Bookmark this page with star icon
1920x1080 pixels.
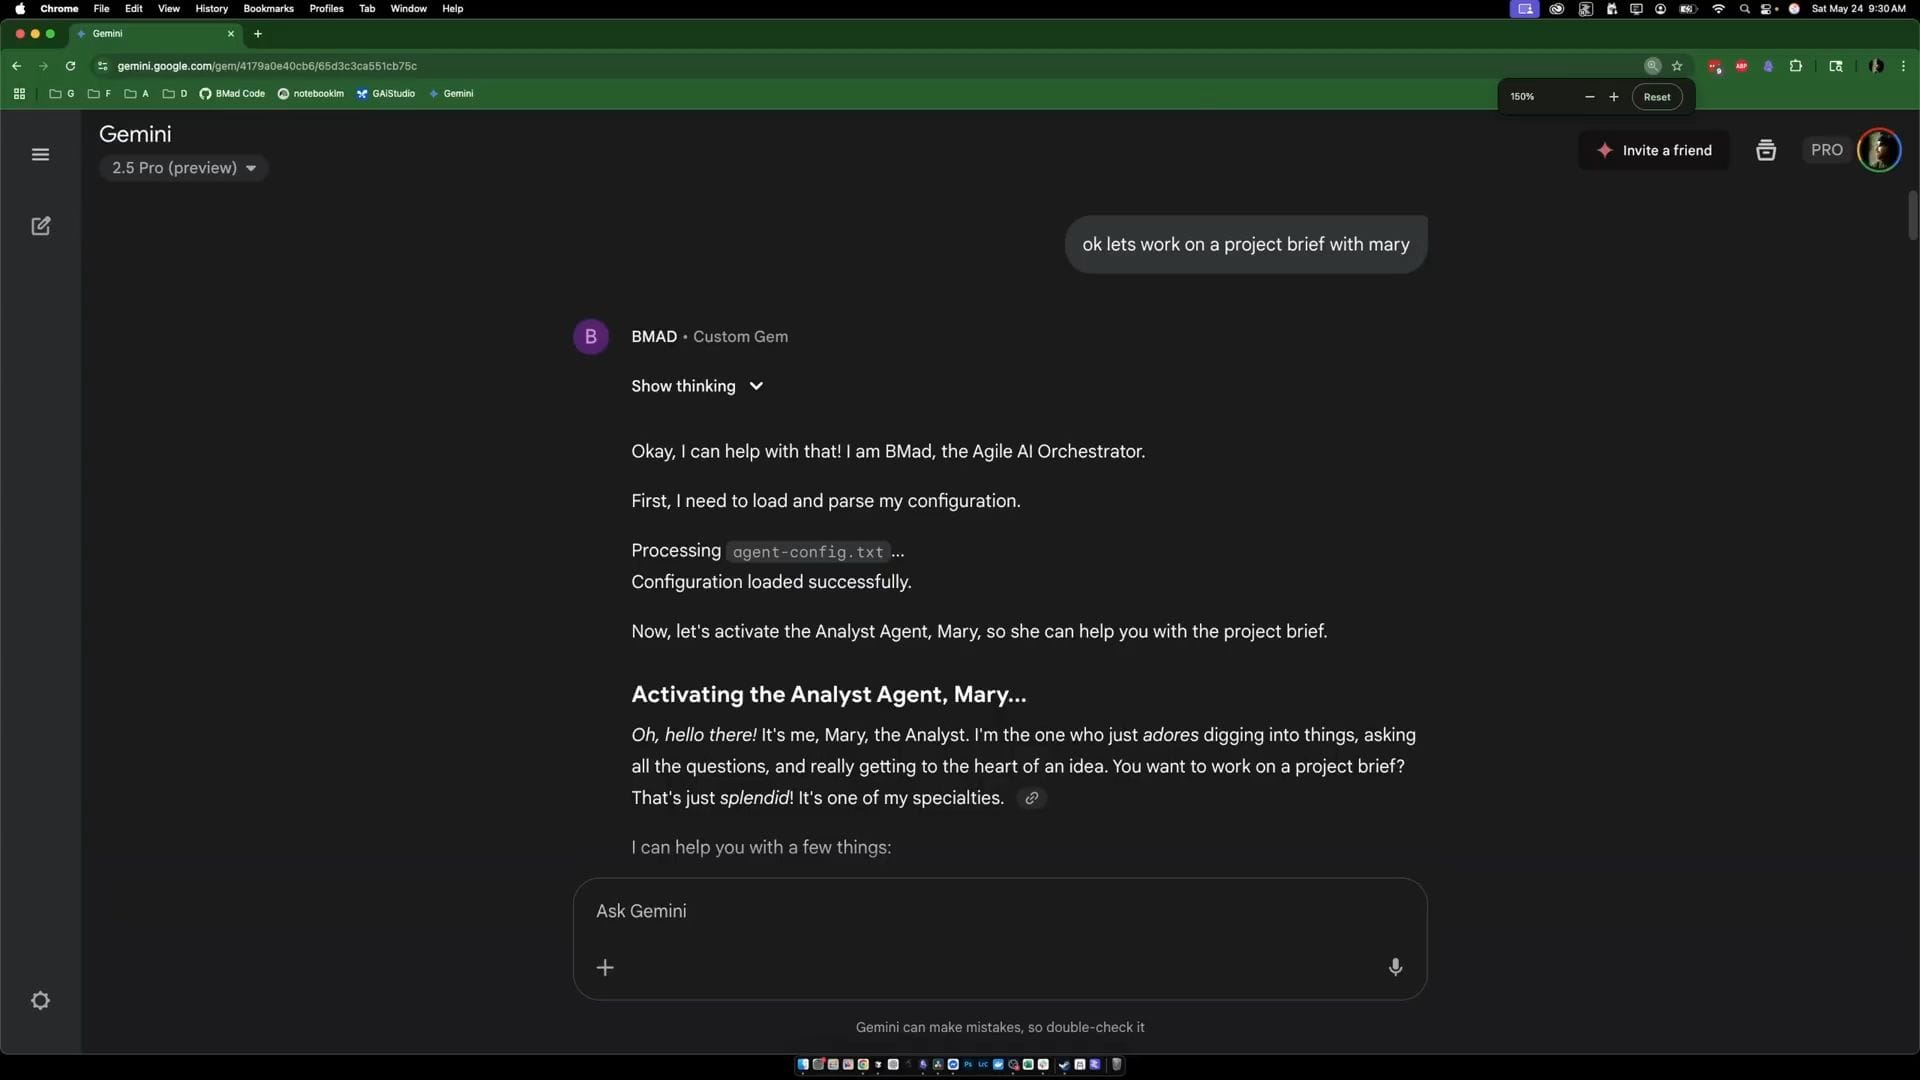click(1677, 66)
